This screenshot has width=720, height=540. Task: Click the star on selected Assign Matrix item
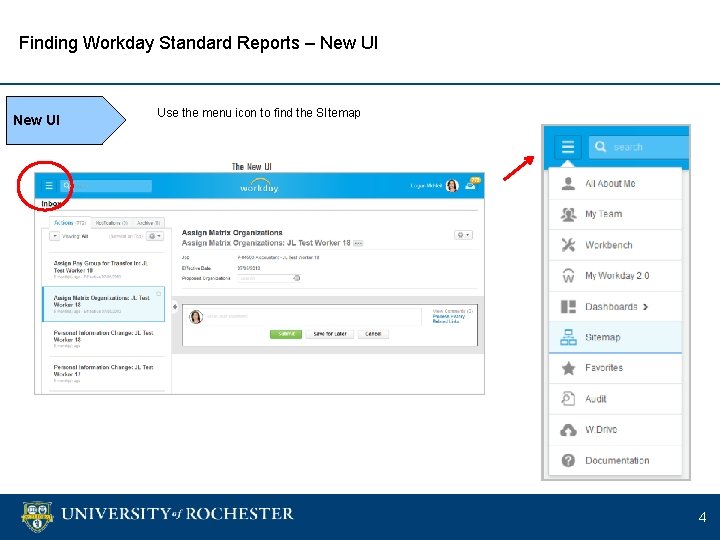(158, 293)
